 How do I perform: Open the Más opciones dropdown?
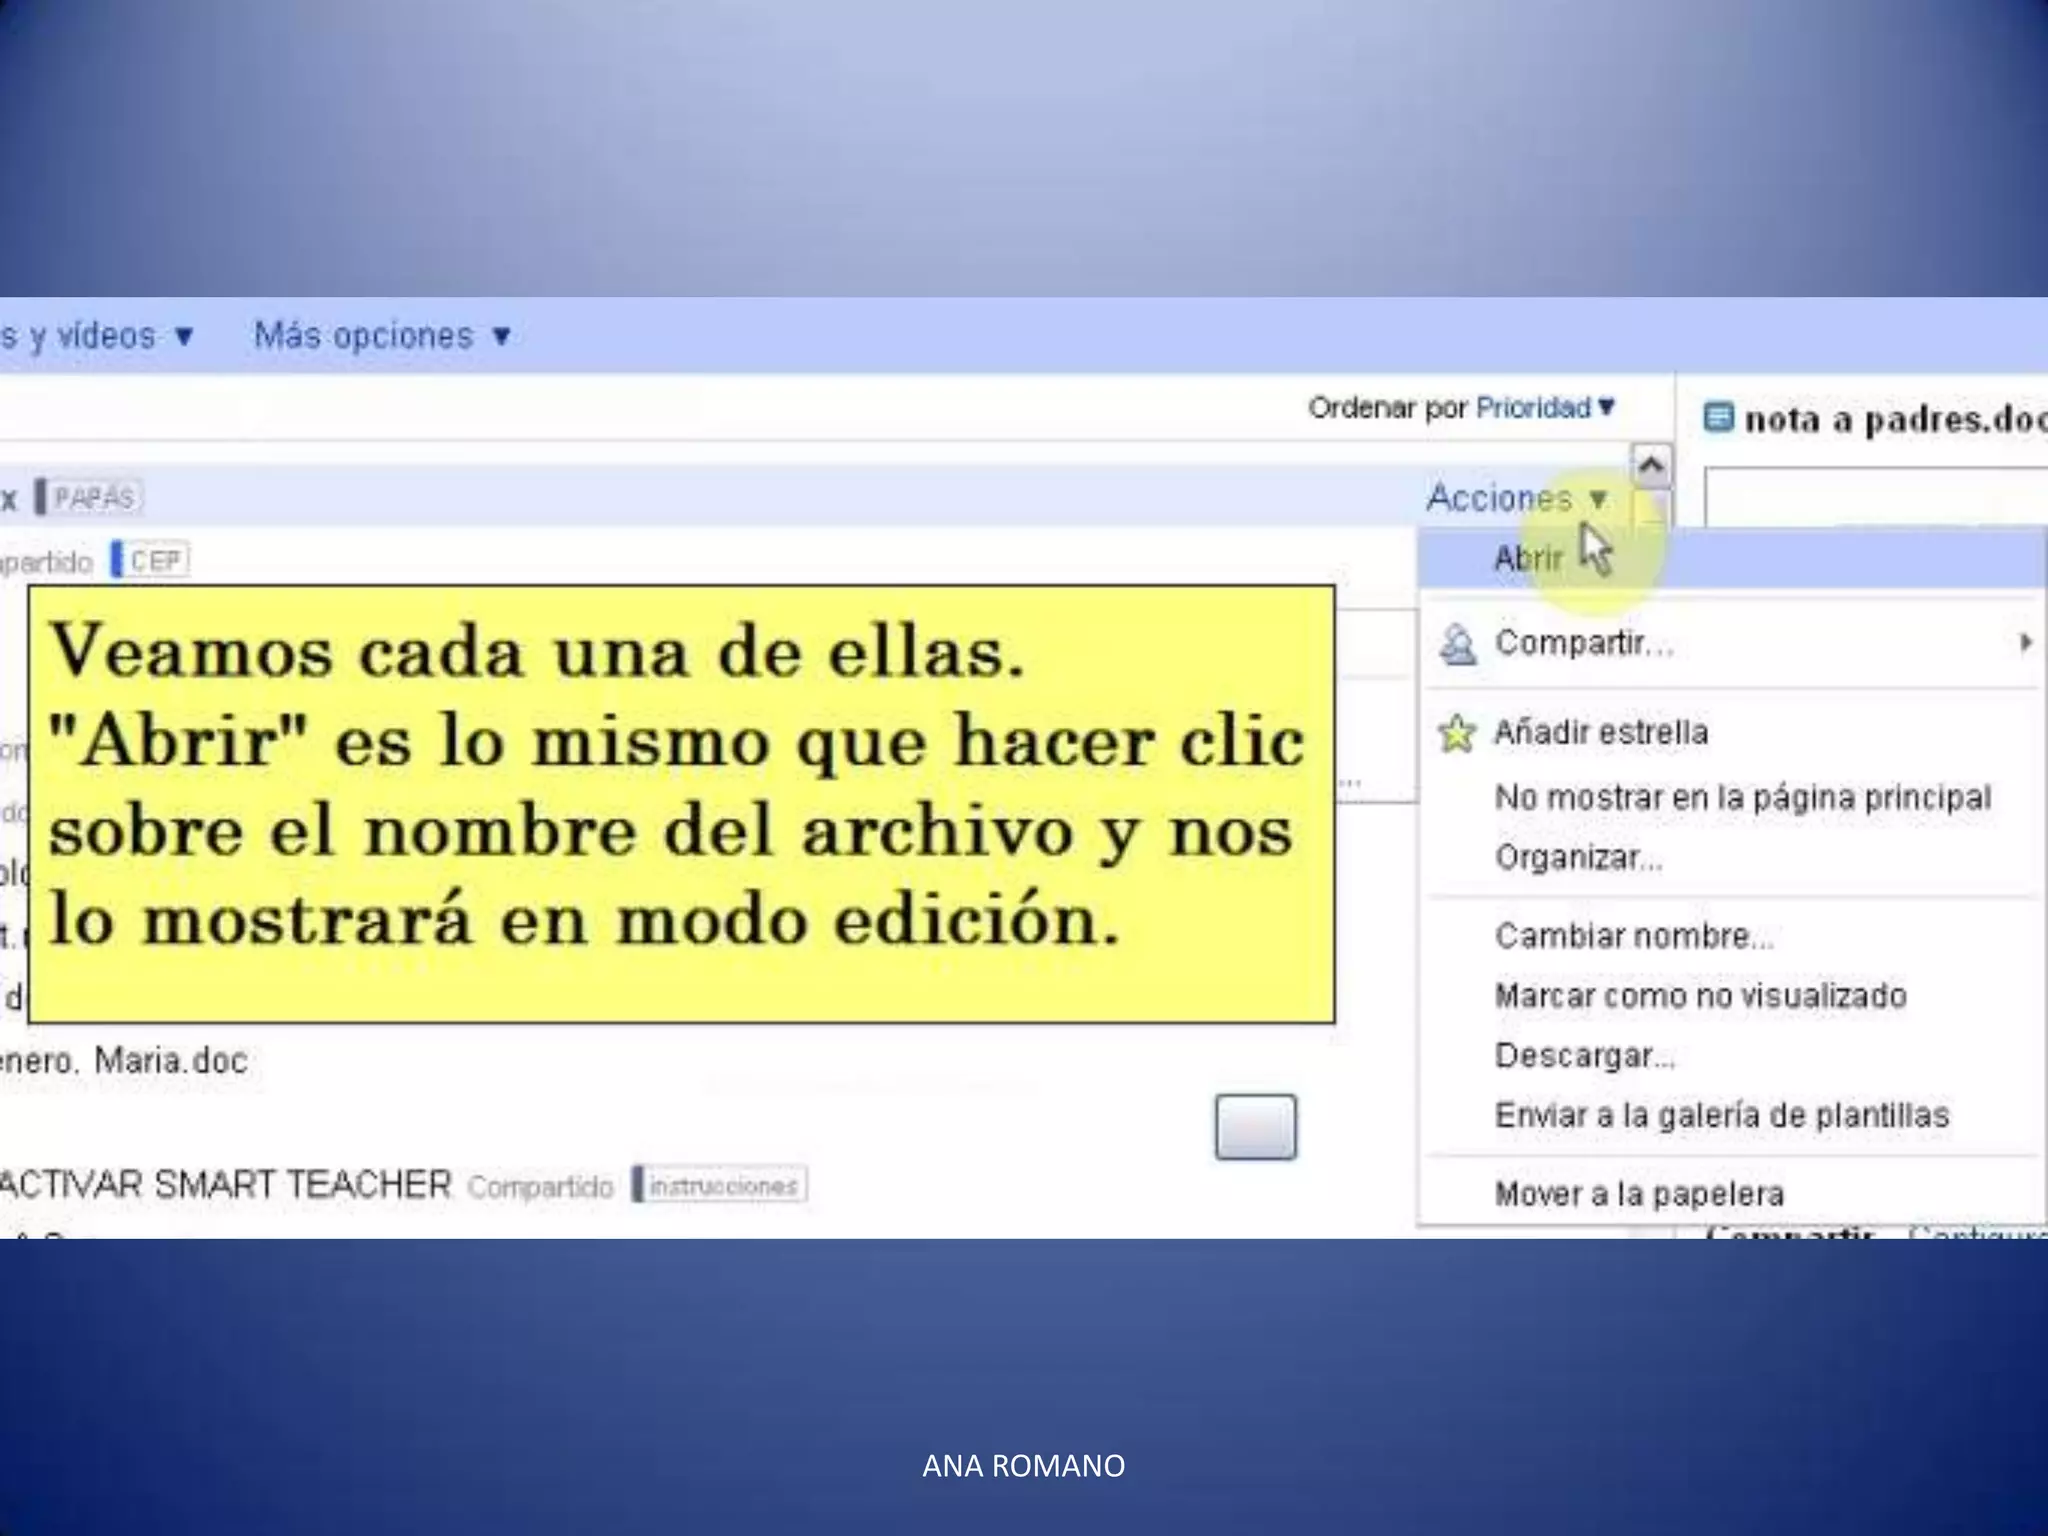click(x=382, y=336)
